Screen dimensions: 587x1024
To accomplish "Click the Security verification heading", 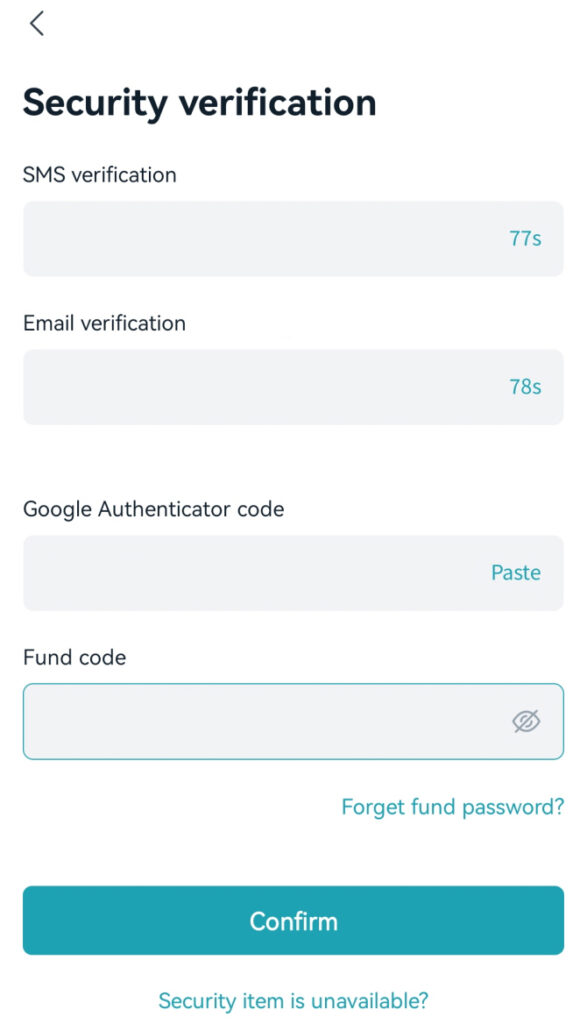I will (x=199, y=103).
